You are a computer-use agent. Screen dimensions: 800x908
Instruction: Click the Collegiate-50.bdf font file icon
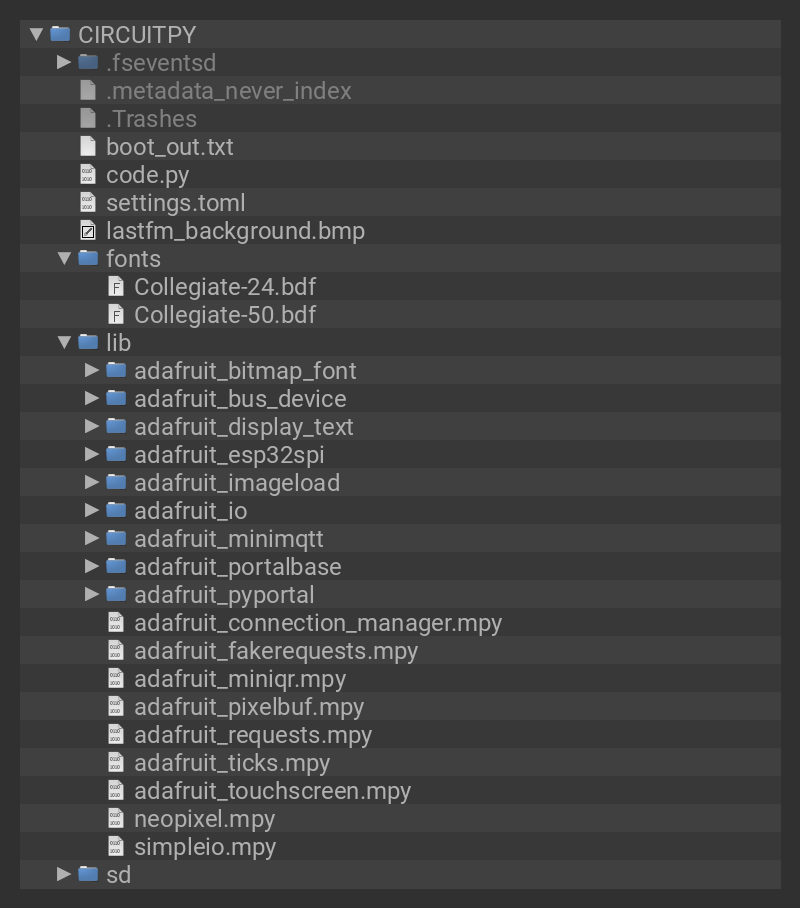click(116, 315)
